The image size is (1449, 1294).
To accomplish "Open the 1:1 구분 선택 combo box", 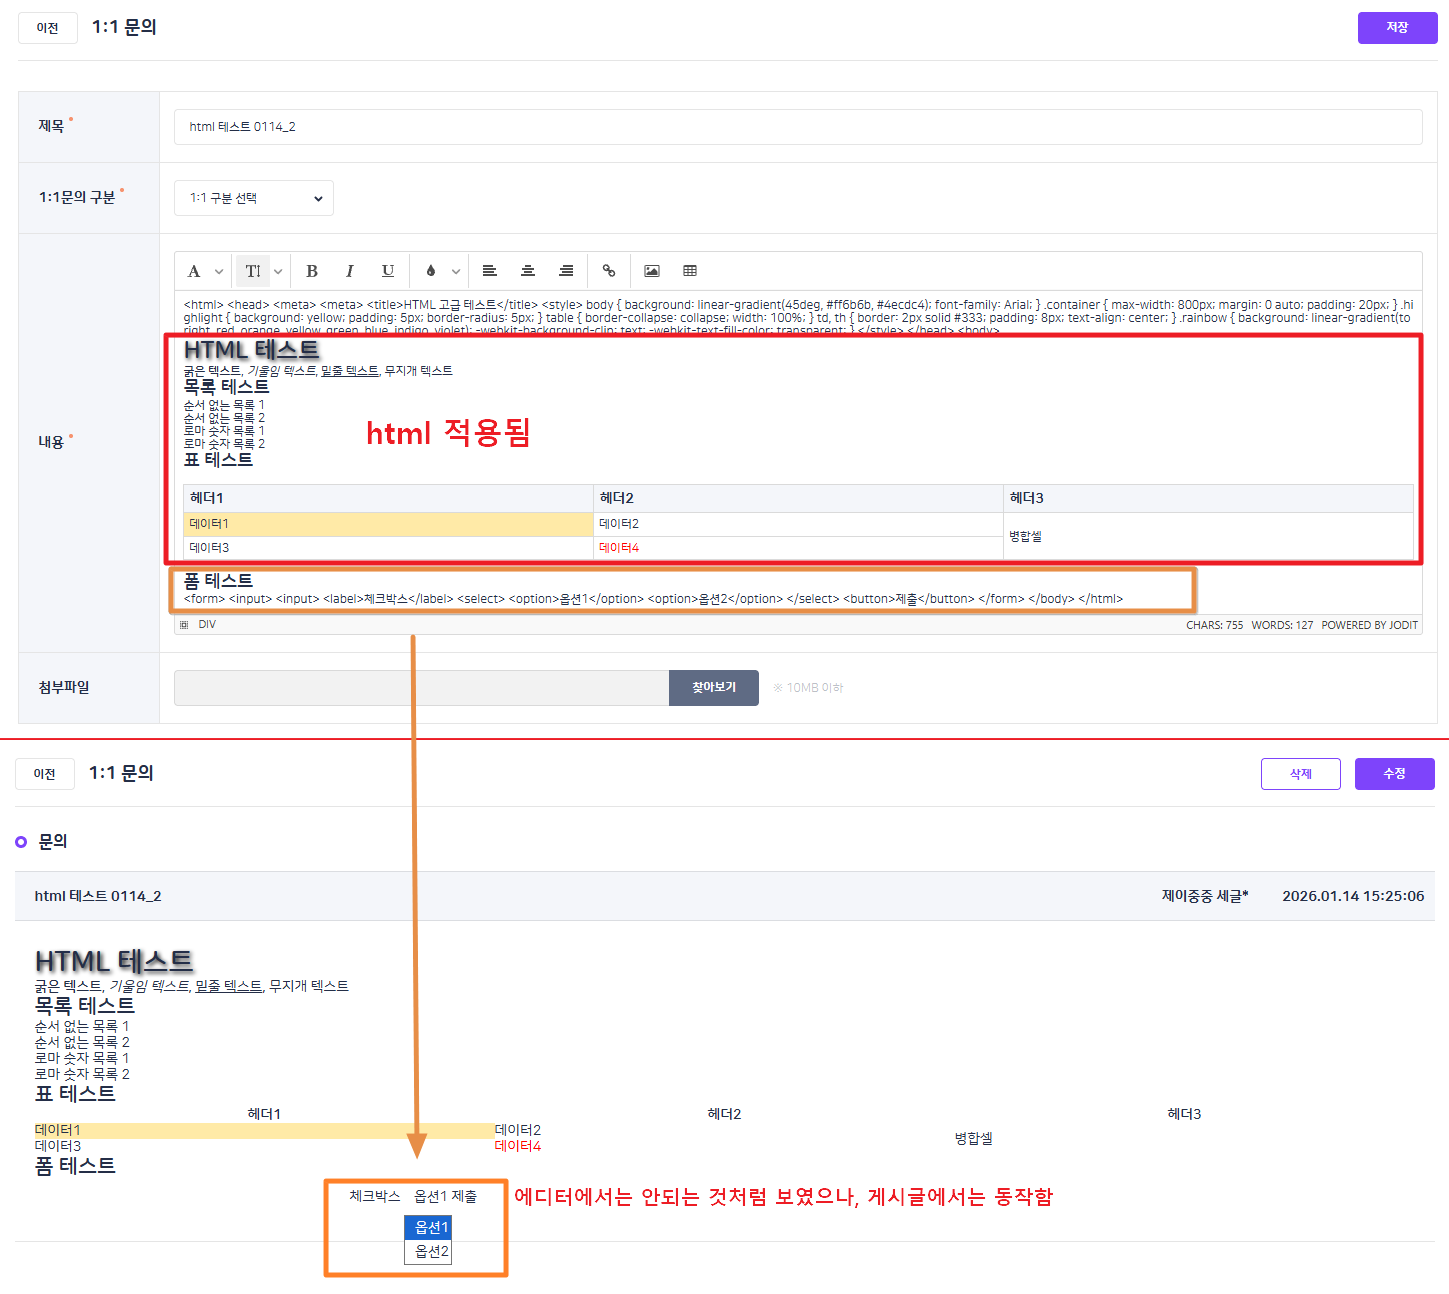I will [x=254, y=198].
